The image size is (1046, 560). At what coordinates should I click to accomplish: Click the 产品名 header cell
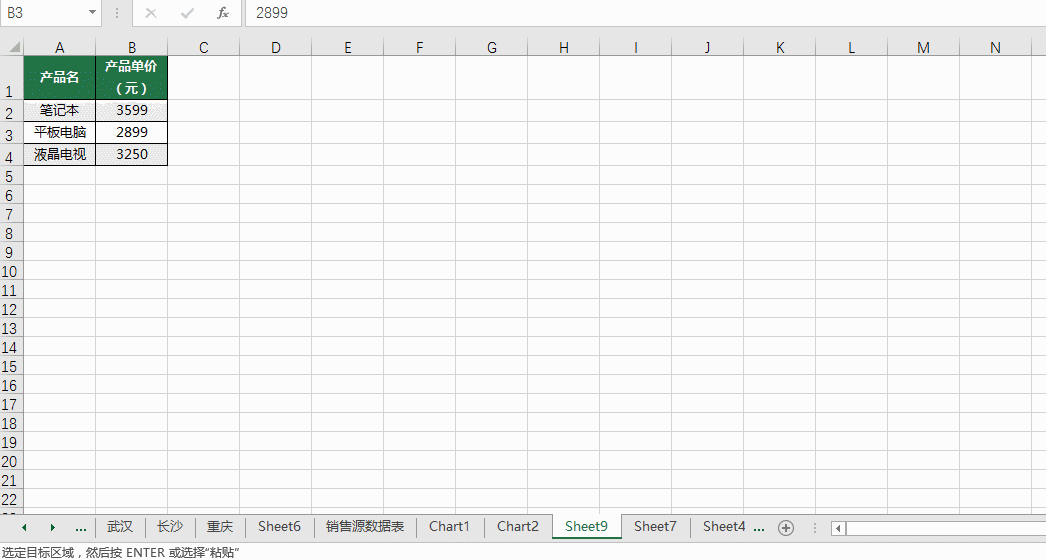point(59,77)
